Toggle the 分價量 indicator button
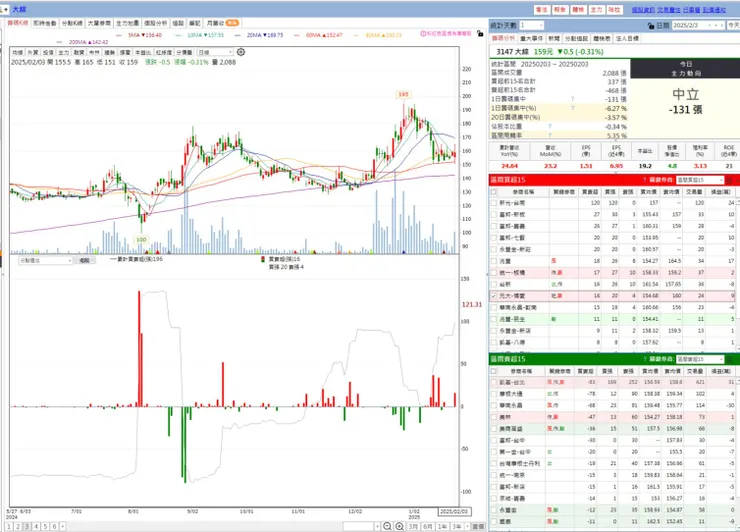 point(184,52)
